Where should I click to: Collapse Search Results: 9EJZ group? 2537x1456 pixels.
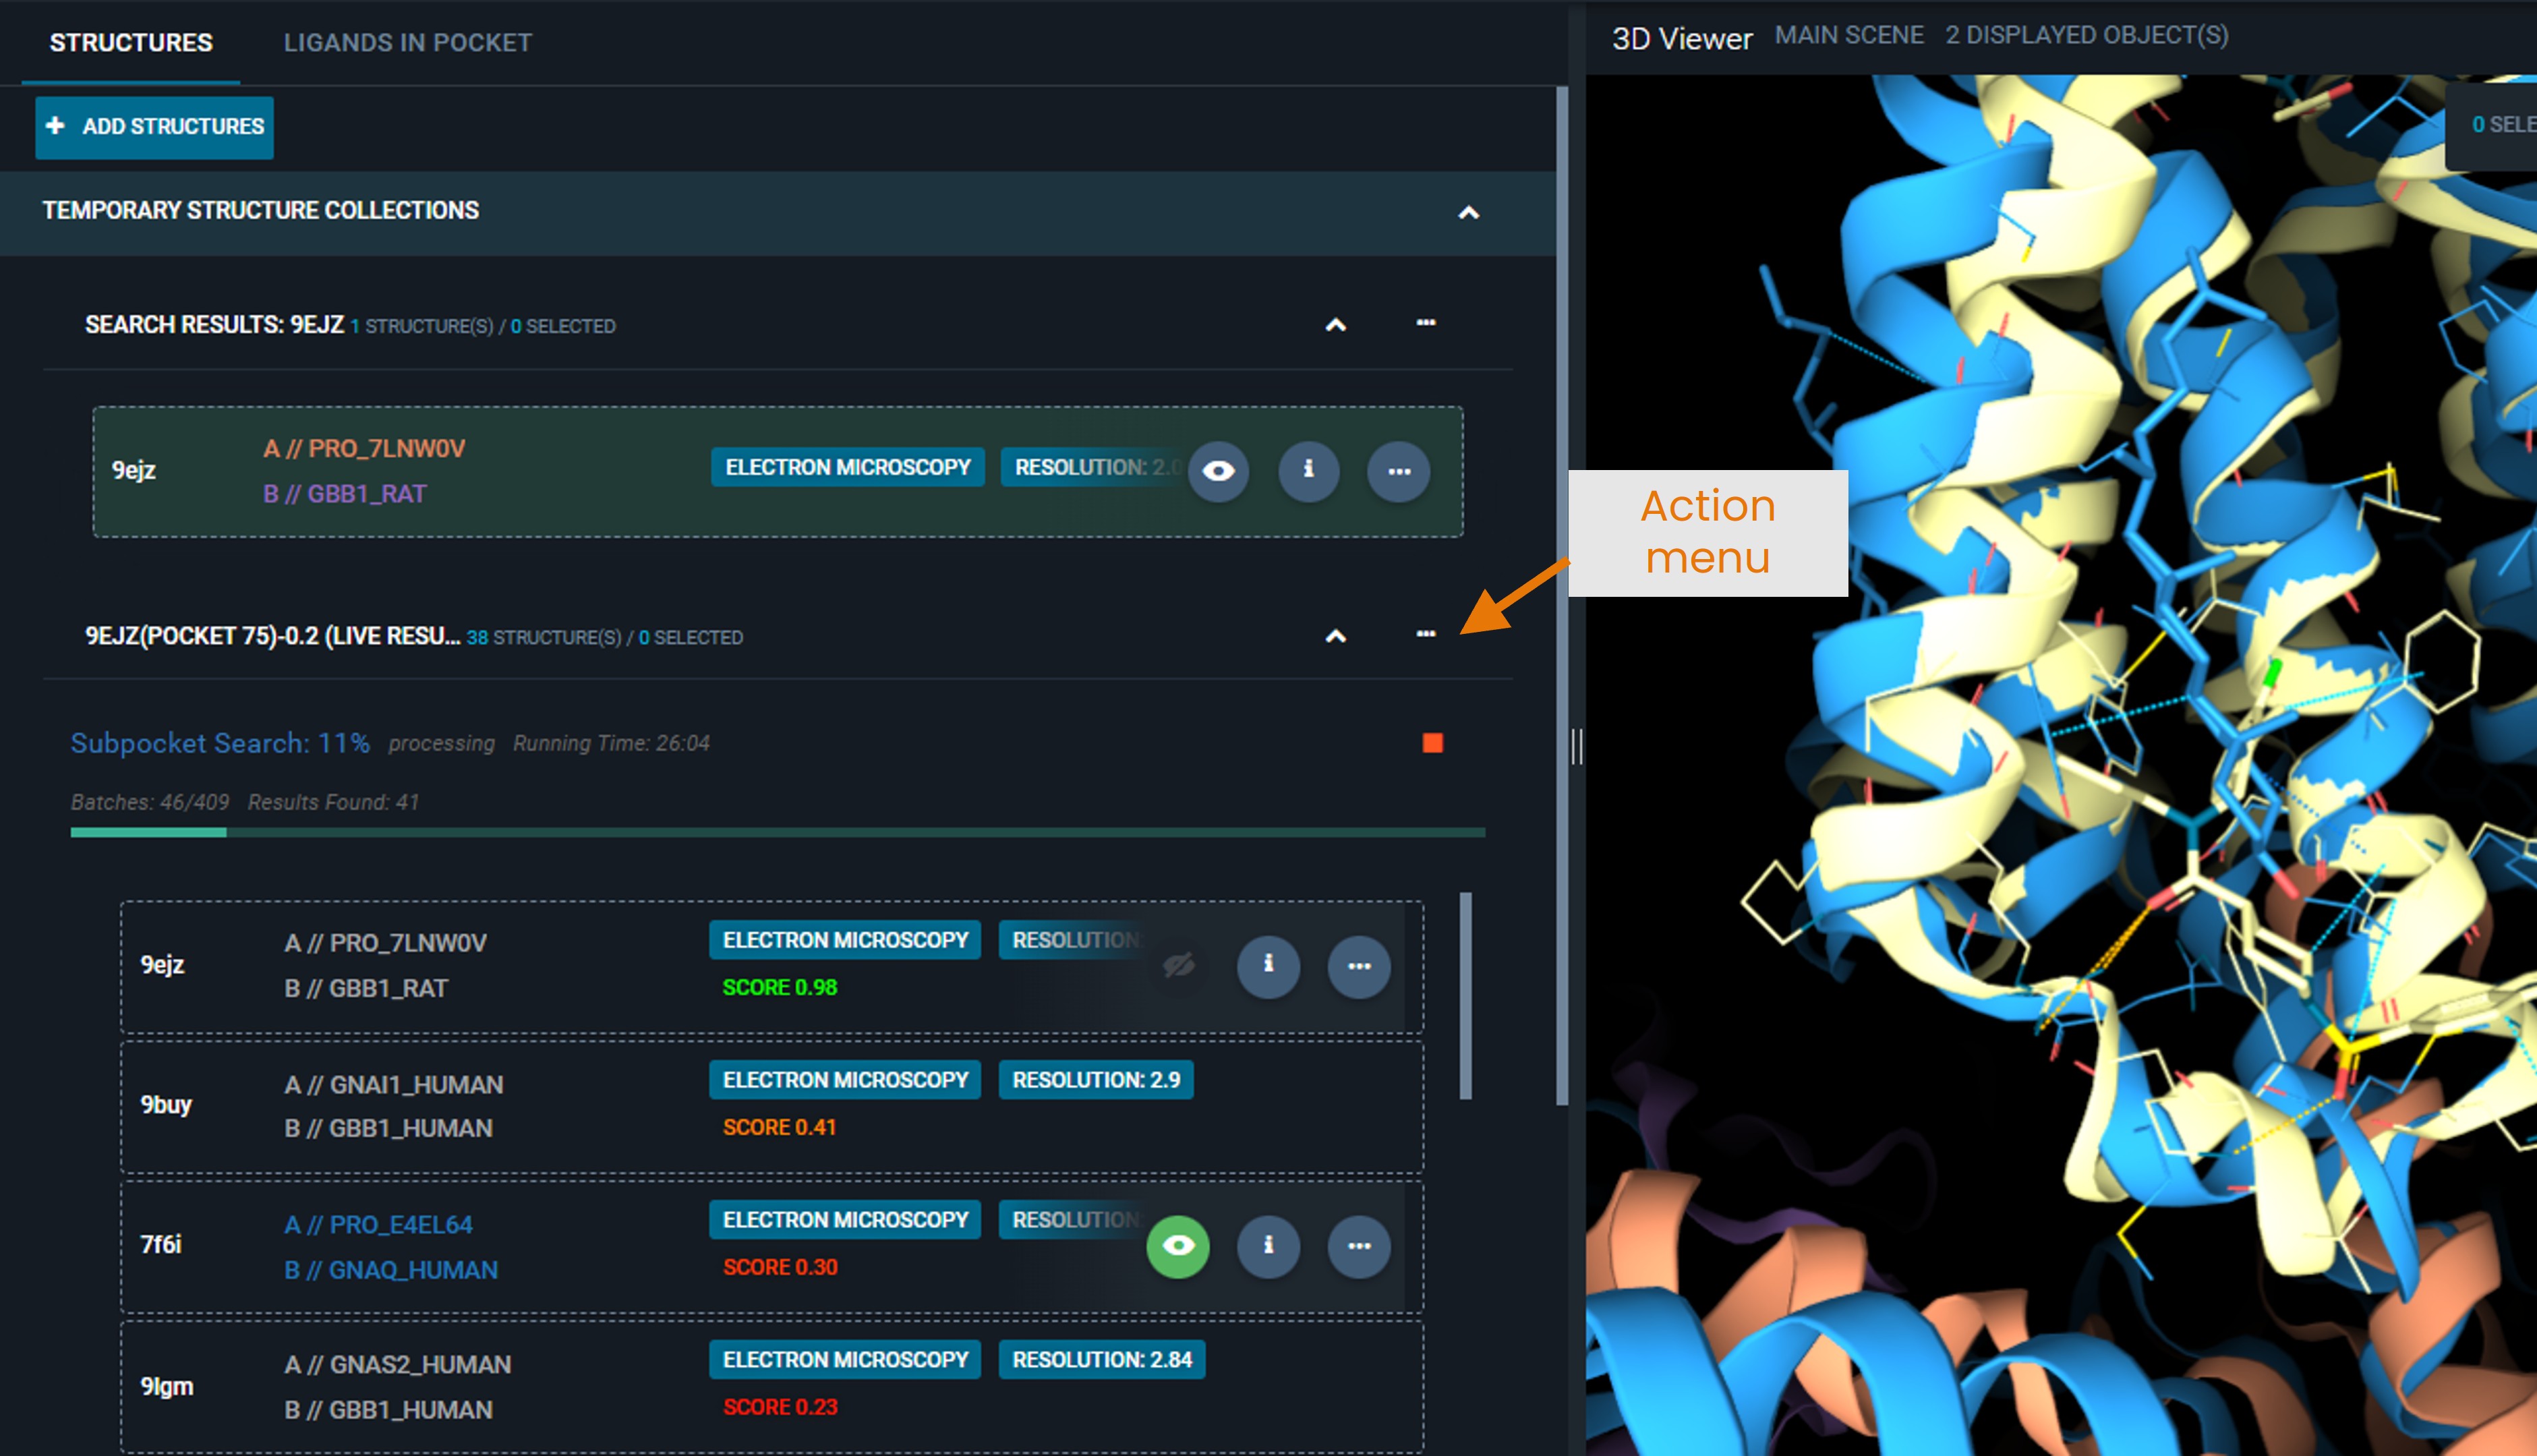pyautogui.click(x=1335, y=325)
